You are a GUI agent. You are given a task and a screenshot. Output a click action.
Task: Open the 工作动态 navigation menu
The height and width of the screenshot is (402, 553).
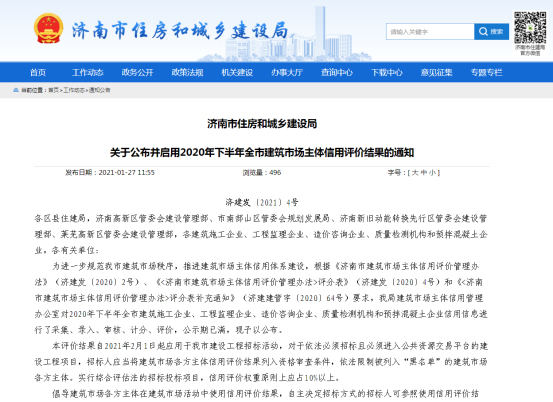[87, 72]
